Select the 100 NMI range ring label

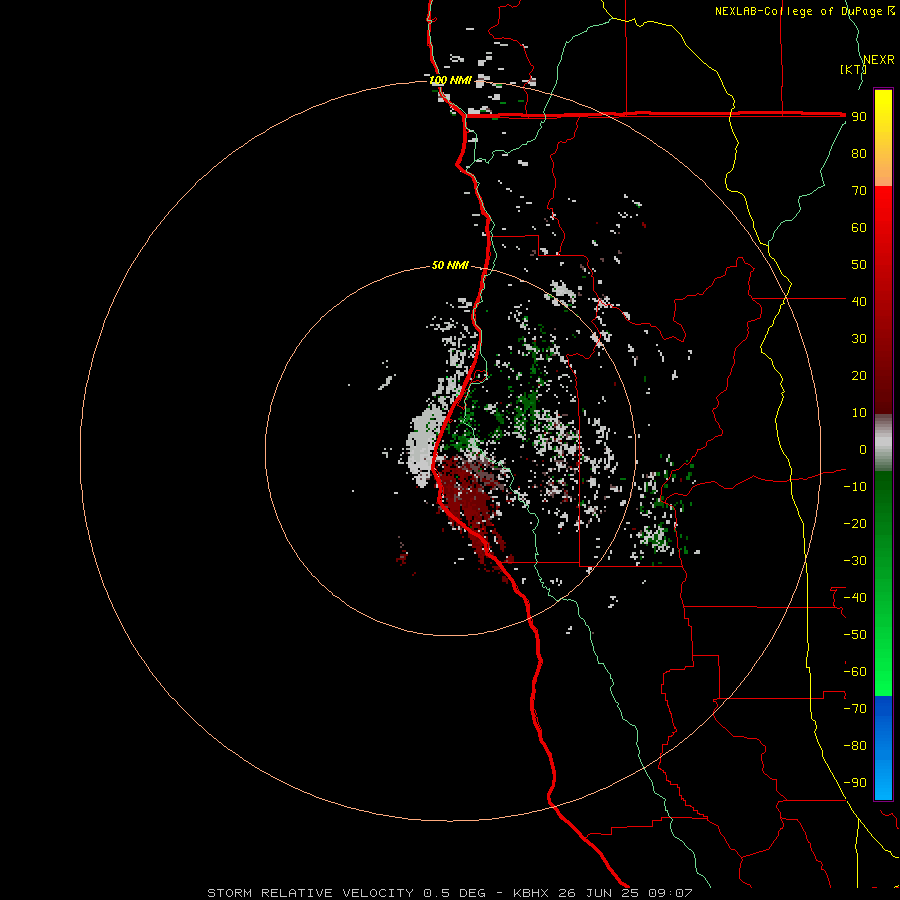click(450, 80)
